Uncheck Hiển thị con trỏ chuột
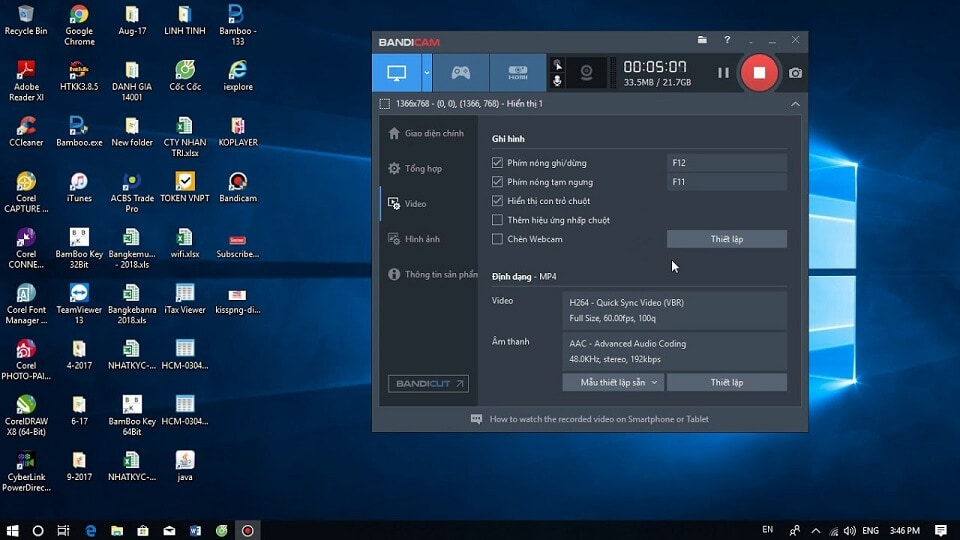Viewport: 960px width, 540px height. (497, 201)
